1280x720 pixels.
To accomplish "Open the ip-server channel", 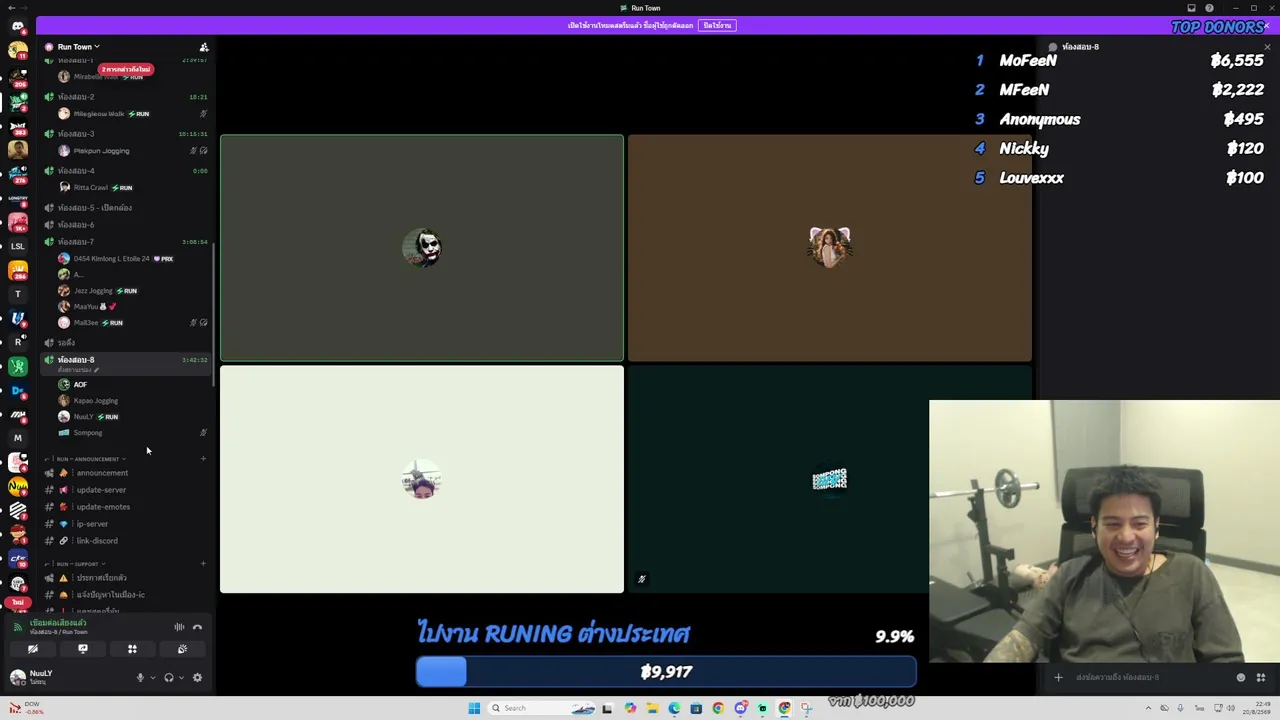I will [93, 524].
